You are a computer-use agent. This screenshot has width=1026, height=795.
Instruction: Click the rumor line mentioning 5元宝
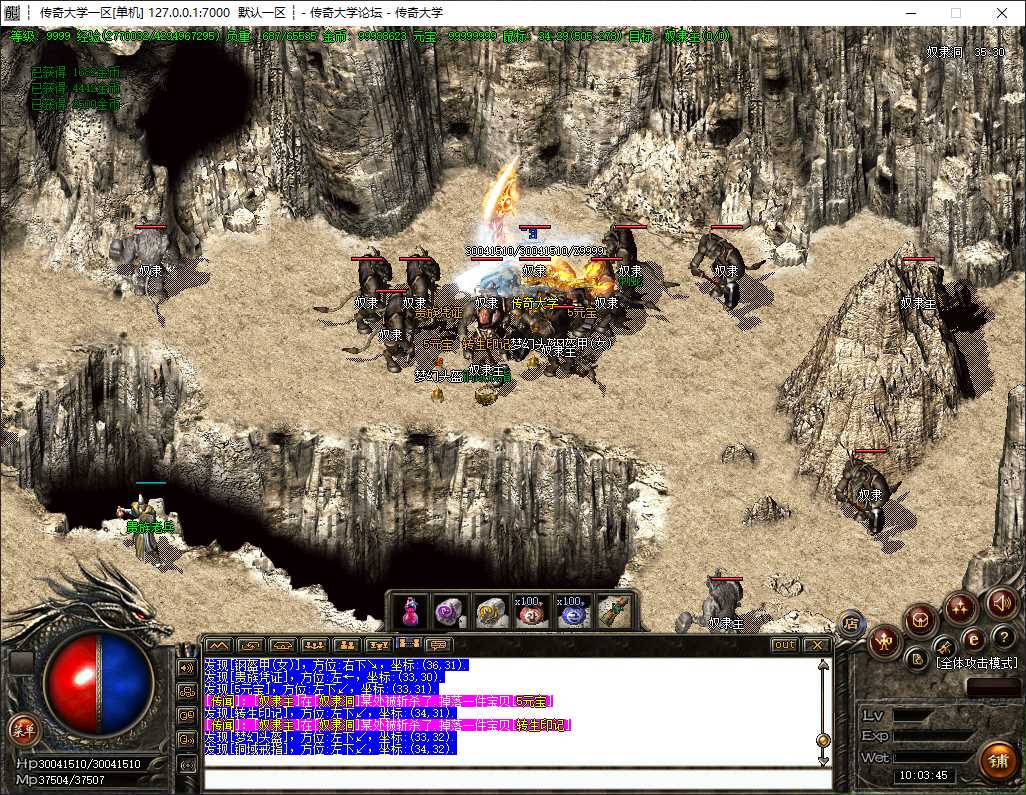click(379, 701)
